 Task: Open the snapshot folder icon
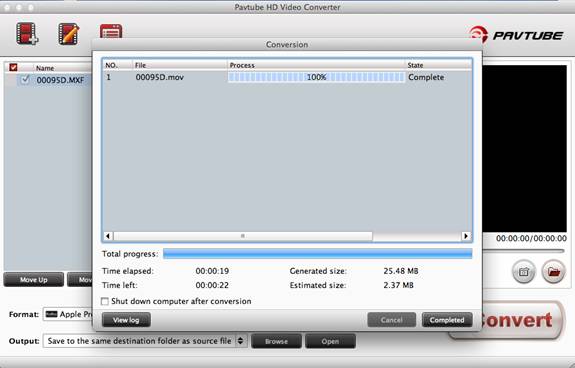[553, 272]
